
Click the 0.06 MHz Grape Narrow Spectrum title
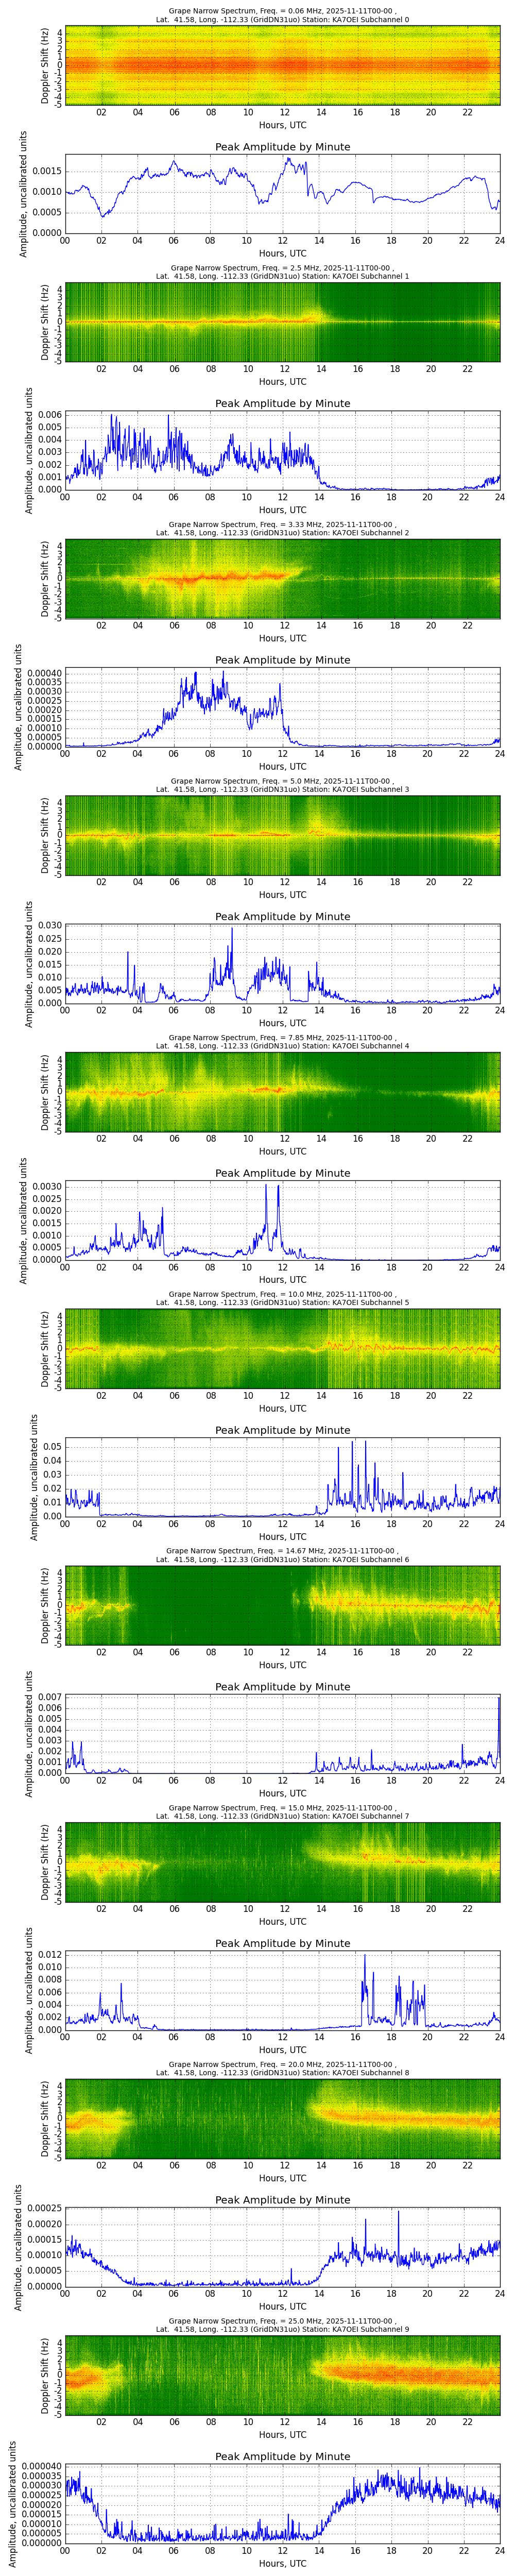tap(282, 16)
